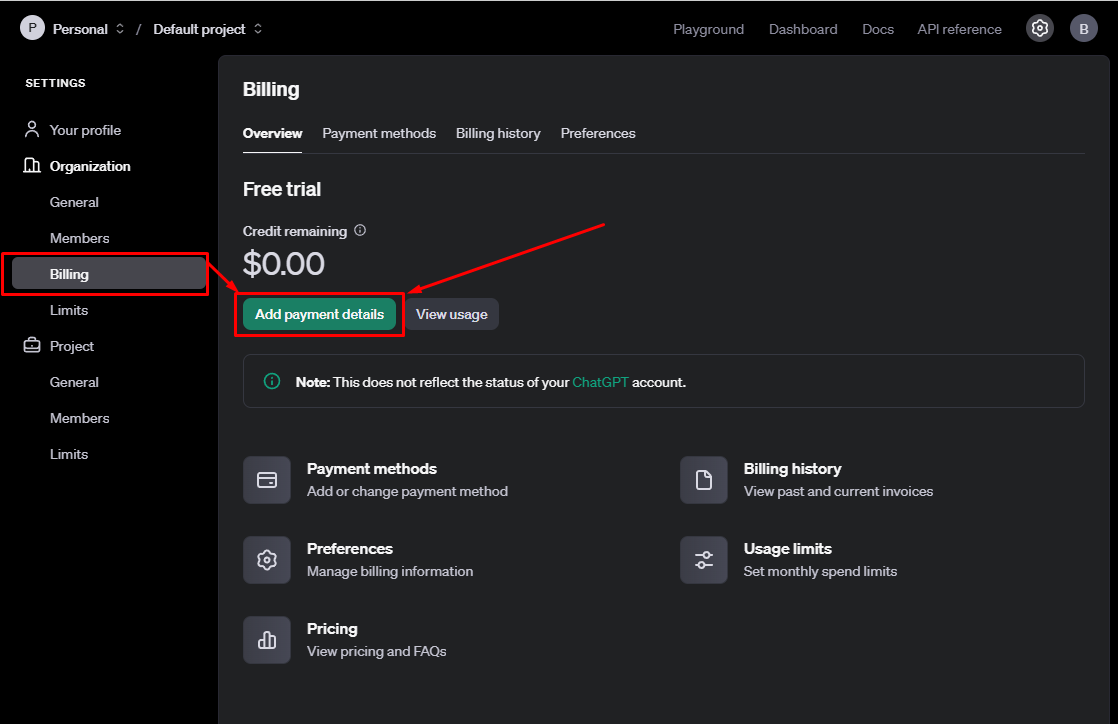Click 'Set monthly spend limits' text
Viewport: 1118px width, 724px height.
coord(820,571)
